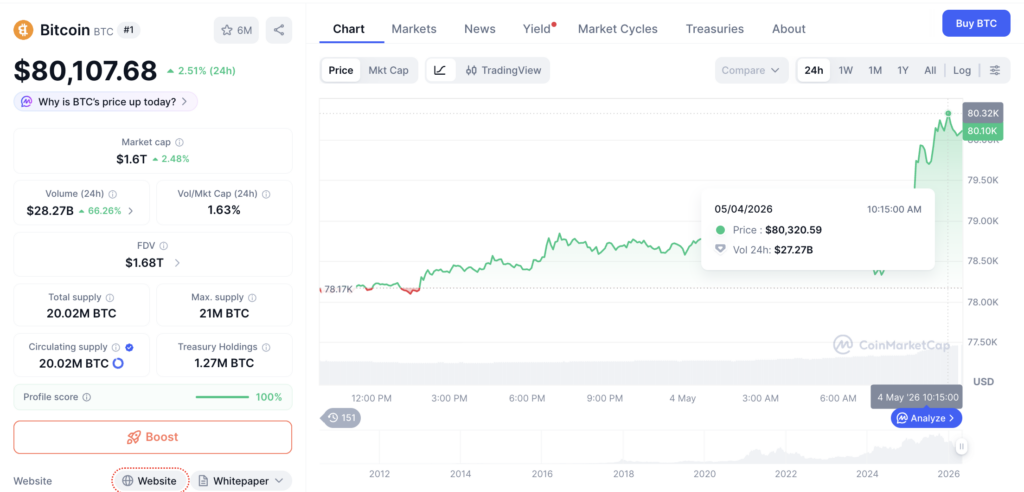
Task: Switch to TradingView chart mode
Action: point(504,71)
